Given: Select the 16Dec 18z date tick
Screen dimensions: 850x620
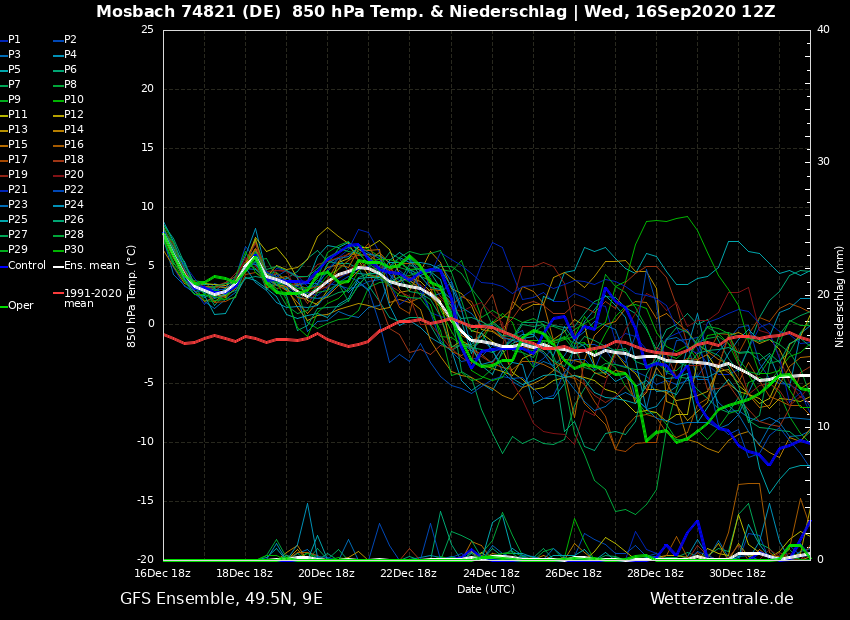Looking at the screenshot, I should [163, 574].
